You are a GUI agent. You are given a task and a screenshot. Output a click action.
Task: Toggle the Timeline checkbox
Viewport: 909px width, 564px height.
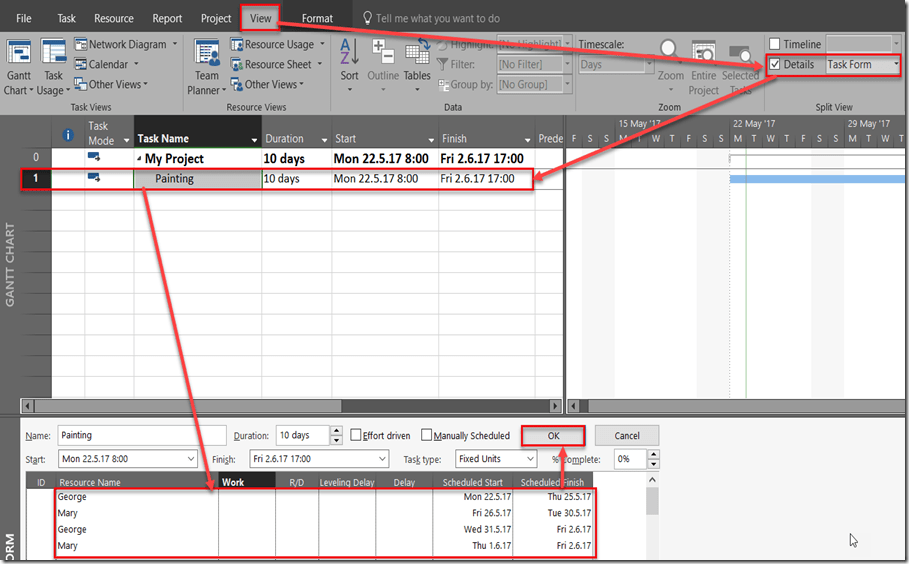tap(775, 44)
